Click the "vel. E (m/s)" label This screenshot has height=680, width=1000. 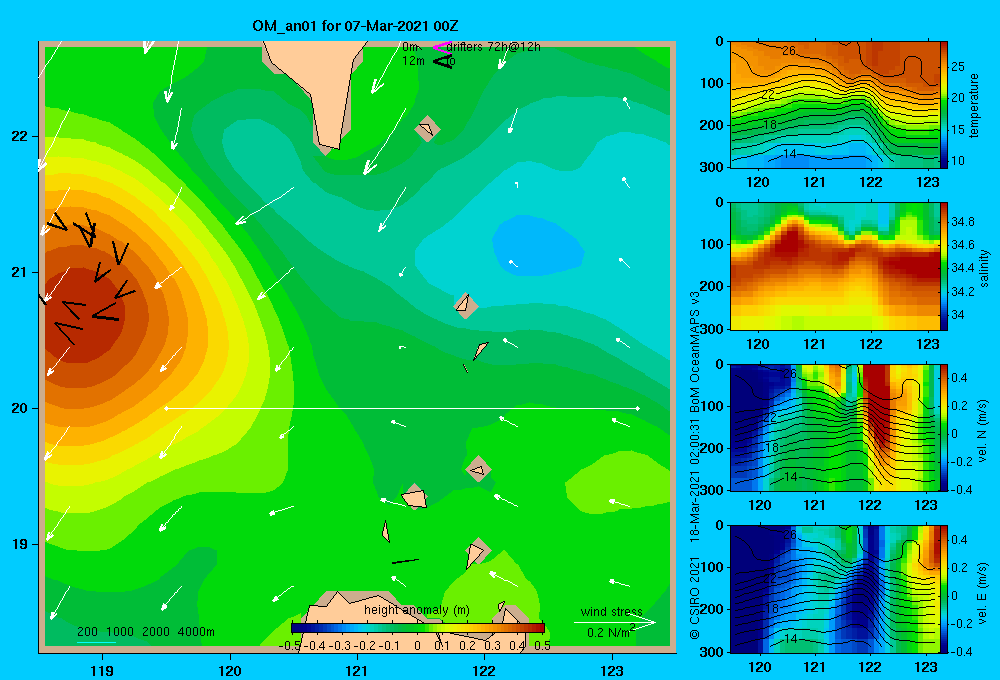983,592
